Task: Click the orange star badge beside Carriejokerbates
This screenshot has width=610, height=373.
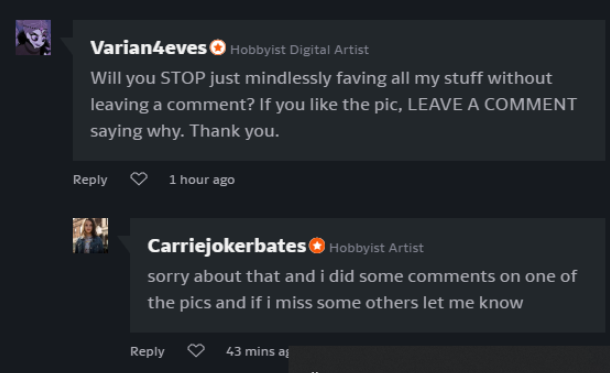Action: [317, 245]
